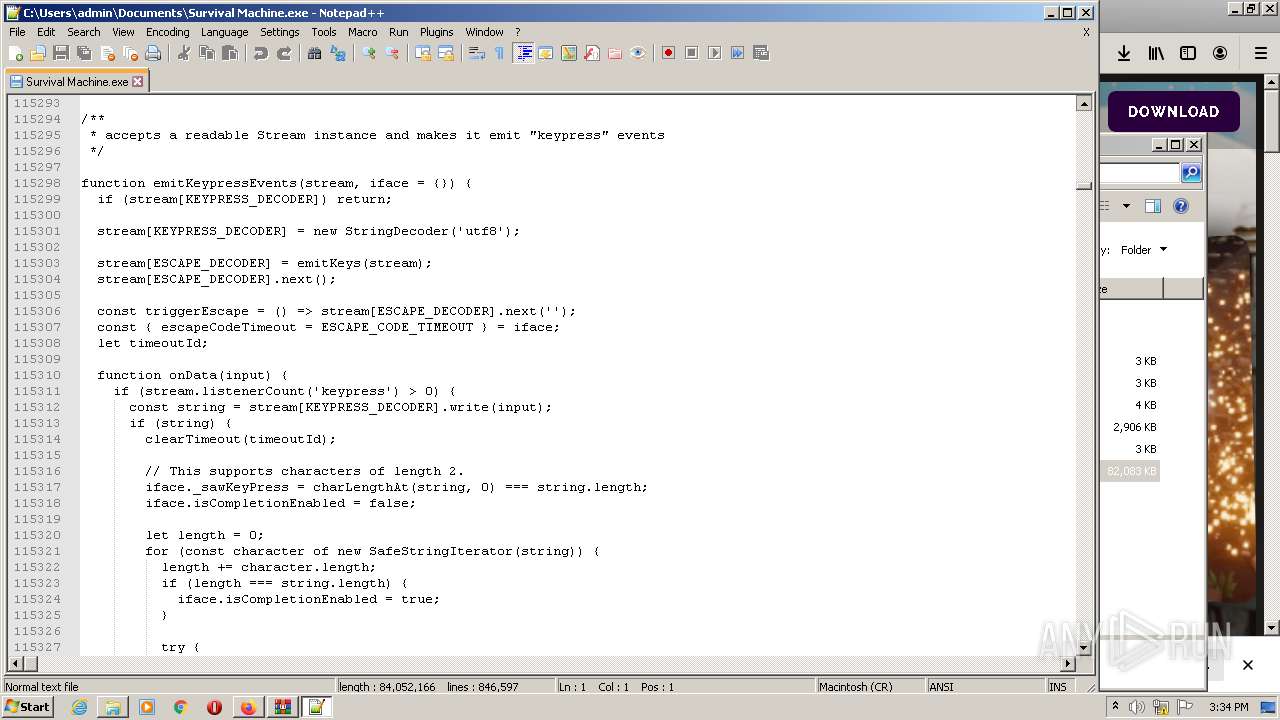Open Firefox from the taskbar
Screen dimensions: 1280x720
247,707
